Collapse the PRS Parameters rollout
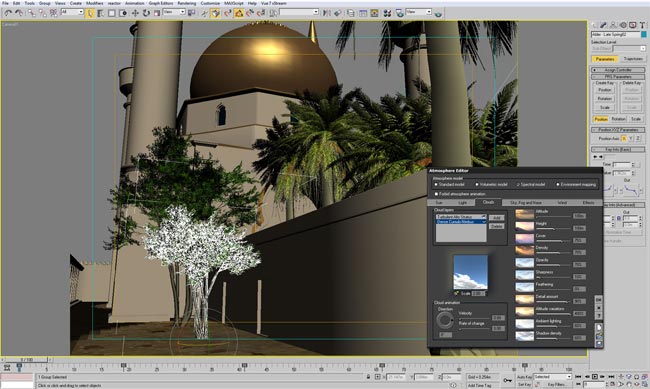650x389 pixels. click(618, 77)
